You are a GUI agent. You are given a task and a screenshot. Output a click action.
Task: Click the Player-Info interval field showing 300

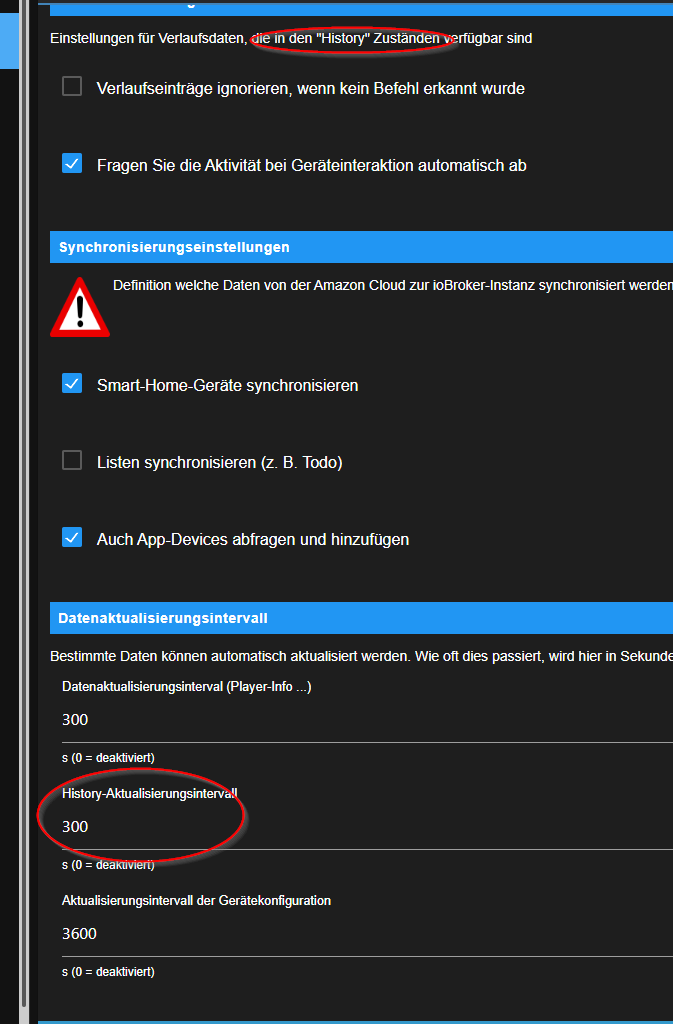pos(360,720)
